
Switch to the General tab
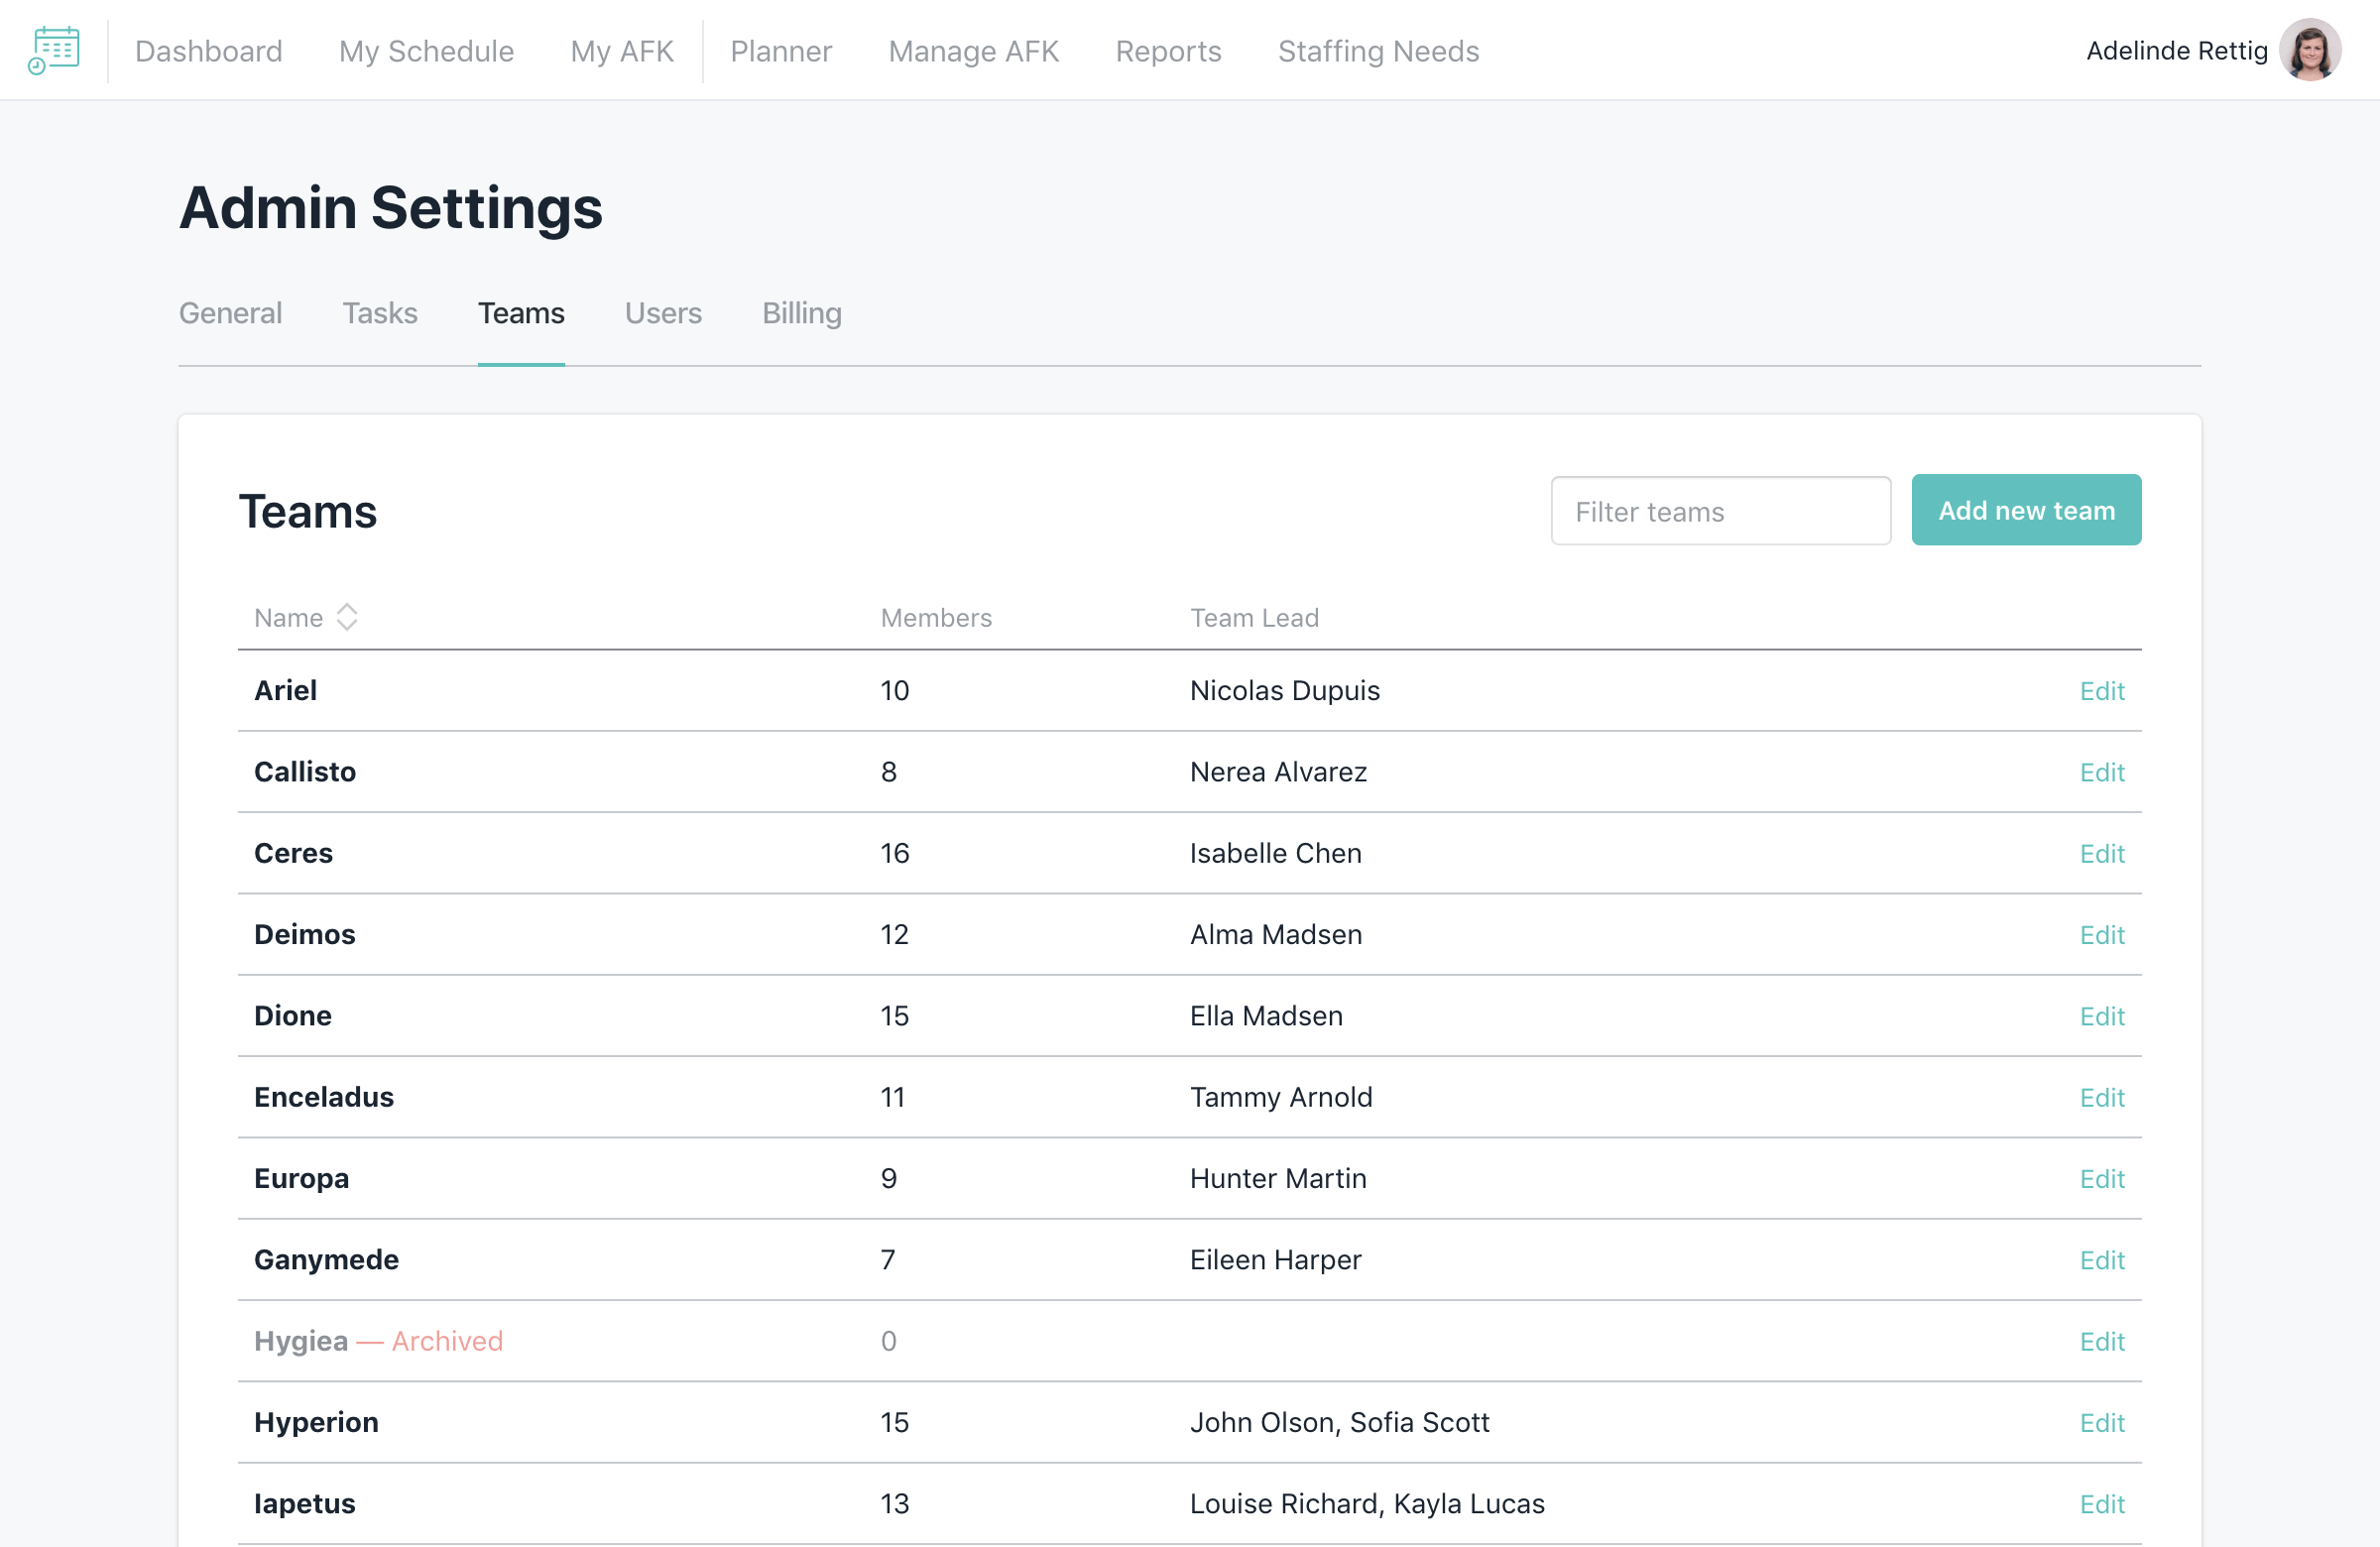tap(230, 313)
